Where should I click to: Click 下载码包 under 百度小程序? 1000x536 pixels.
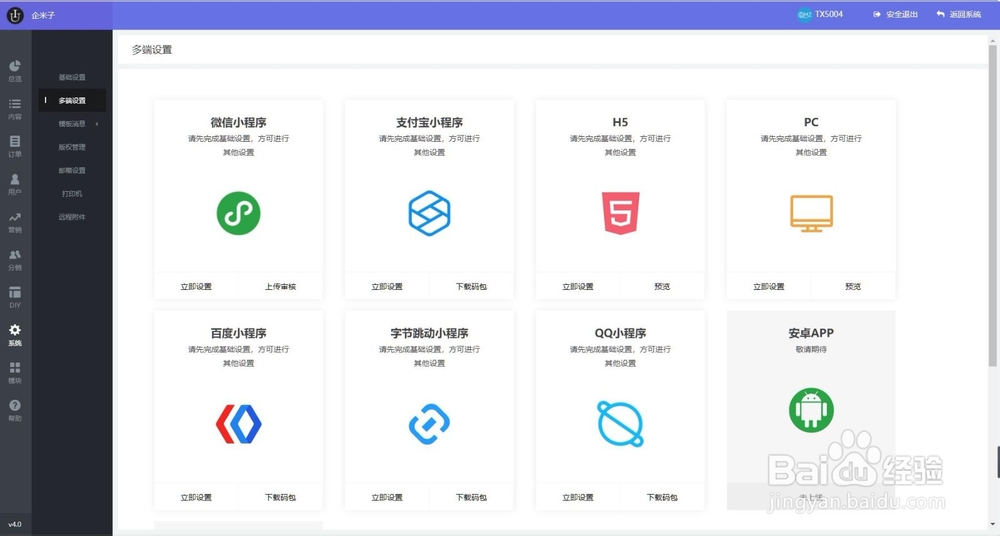click(281, 497)
